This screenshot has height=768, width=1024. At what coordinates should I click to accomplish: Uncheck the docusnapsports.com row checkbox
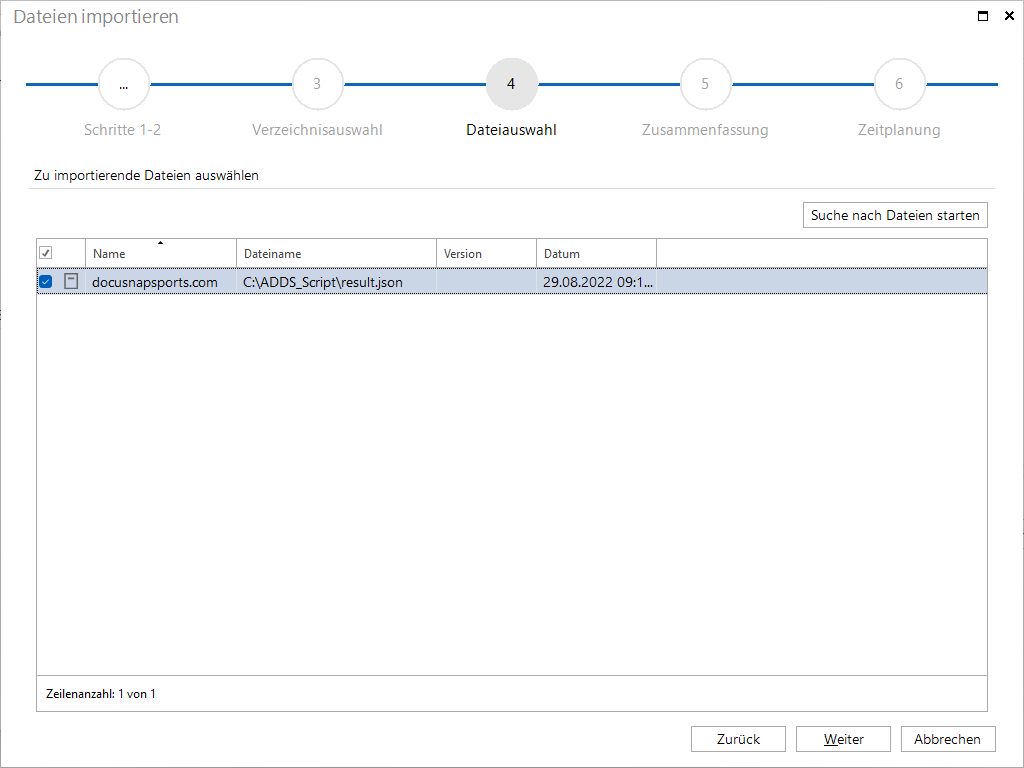pyautogui.click(x=46, y=281)
